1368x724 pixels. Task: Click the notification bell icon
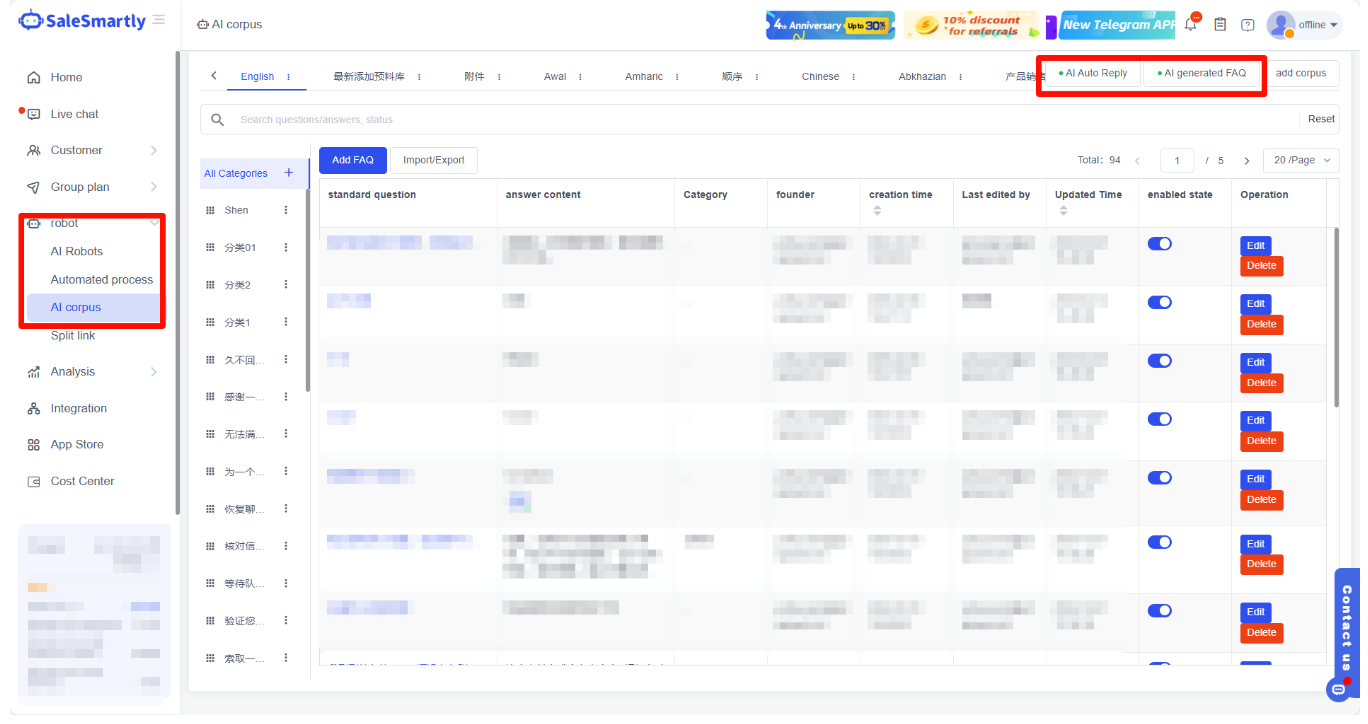(1191, 24)
